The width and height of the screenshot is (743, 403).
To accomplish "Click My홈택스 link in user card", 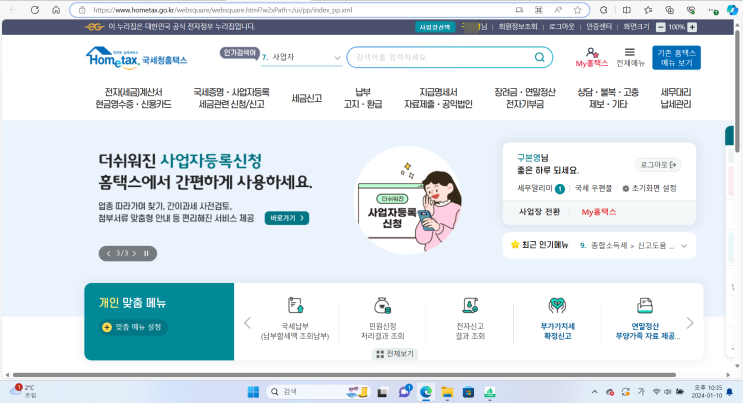I will (x=599, y=212).
